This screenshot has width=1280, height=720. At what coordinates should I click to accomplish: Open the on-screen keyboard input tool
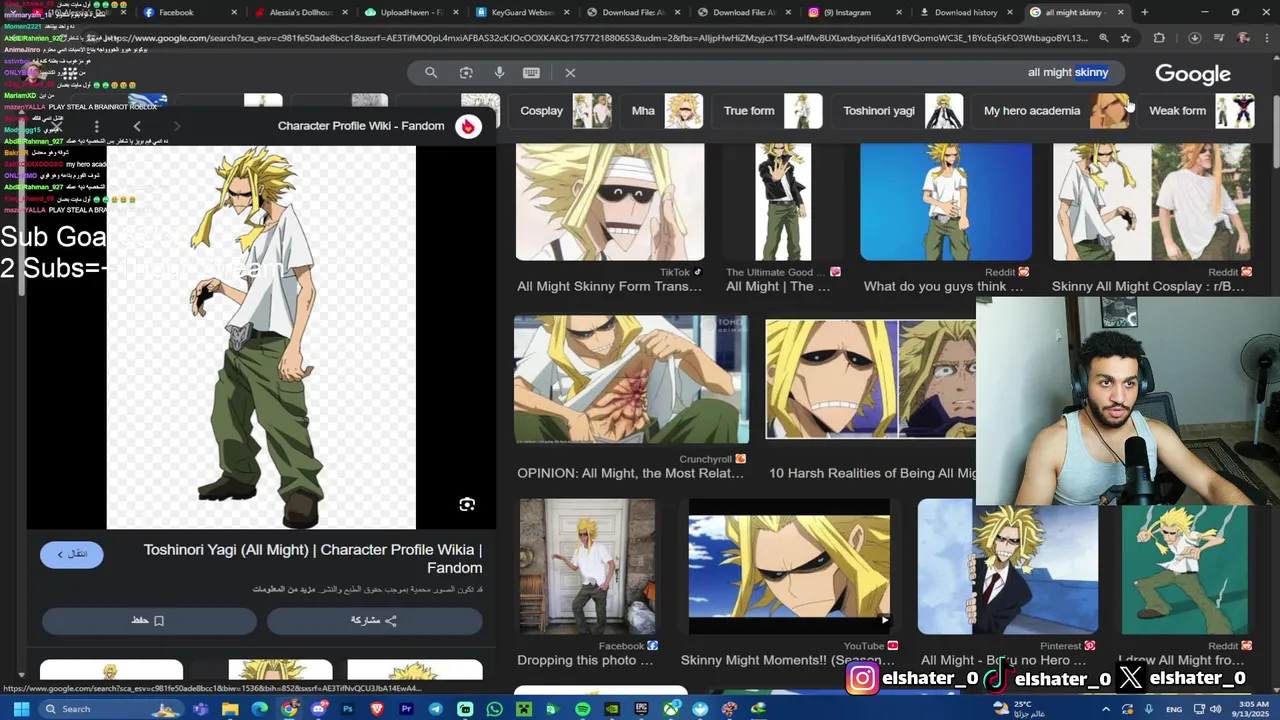pyautogui.click(x=531, y=73)
